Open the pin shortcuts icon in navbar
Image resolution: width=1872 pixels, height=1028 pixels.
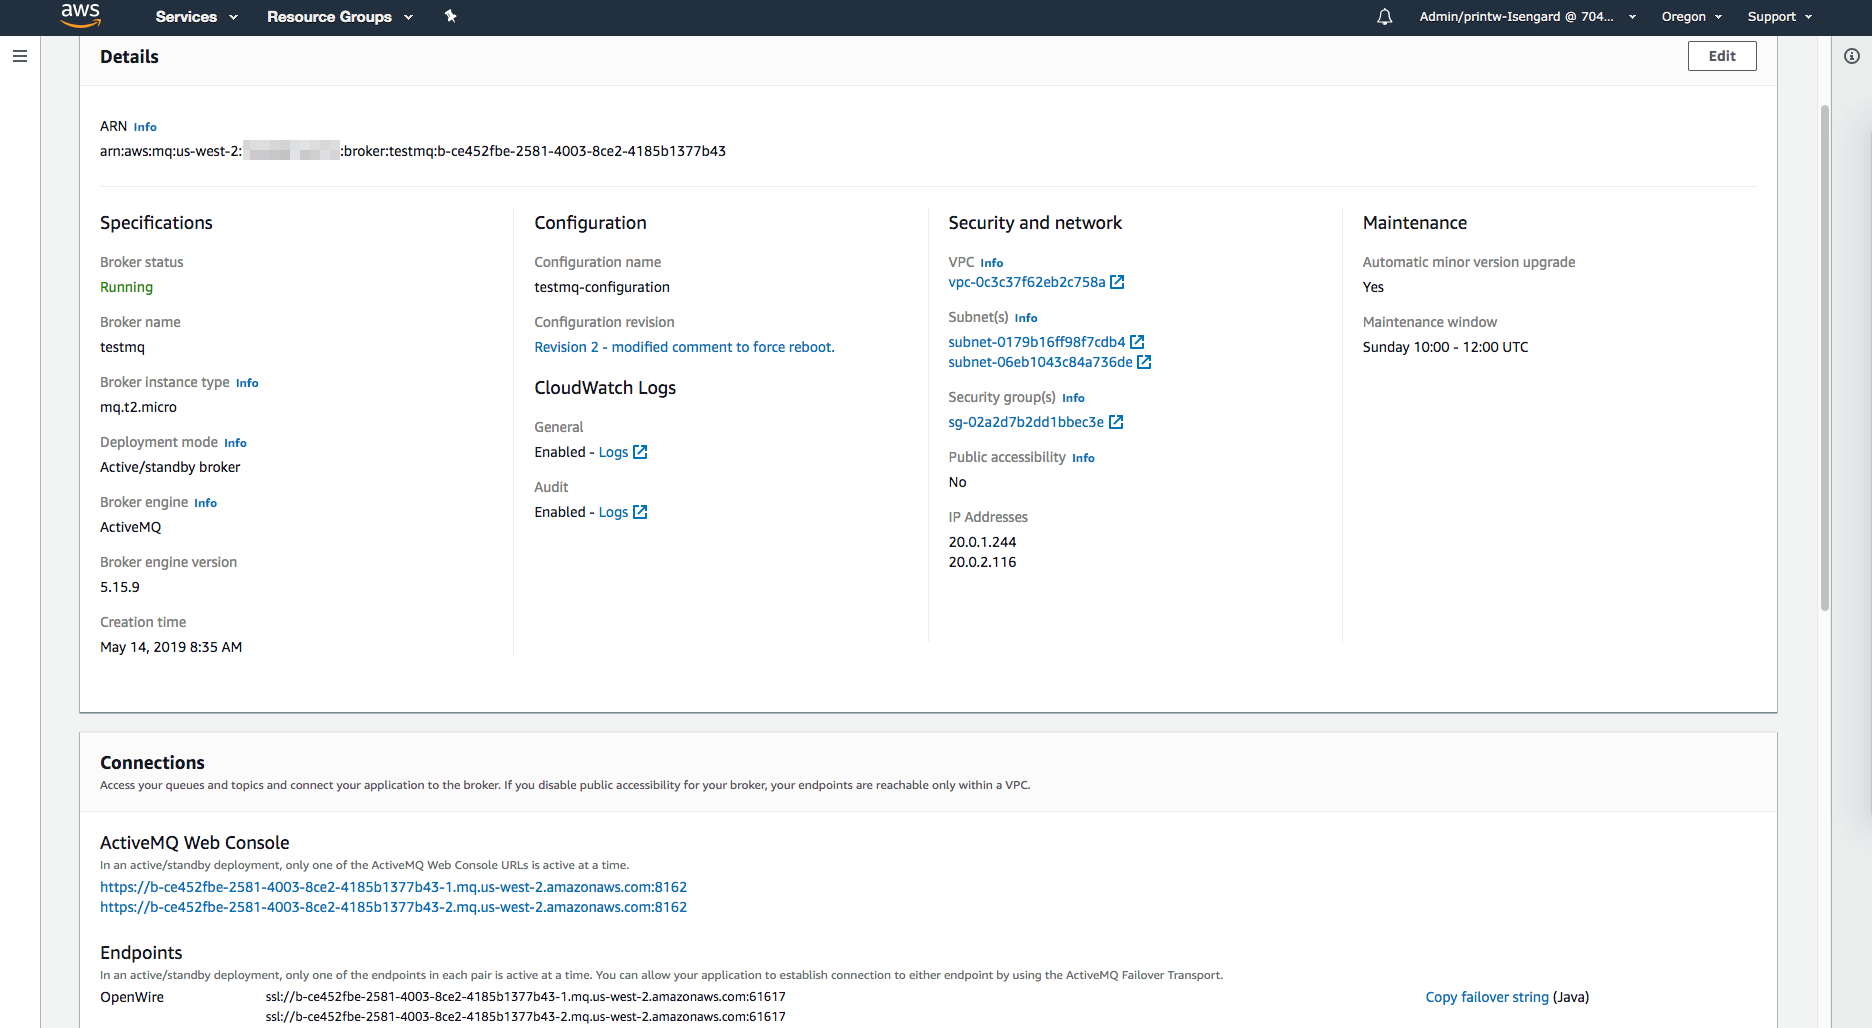tap(451, 16)
